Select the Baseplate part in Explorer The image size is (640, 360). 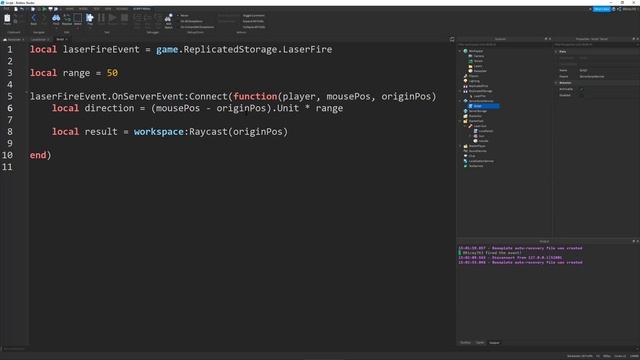click(x=480, y=71)
